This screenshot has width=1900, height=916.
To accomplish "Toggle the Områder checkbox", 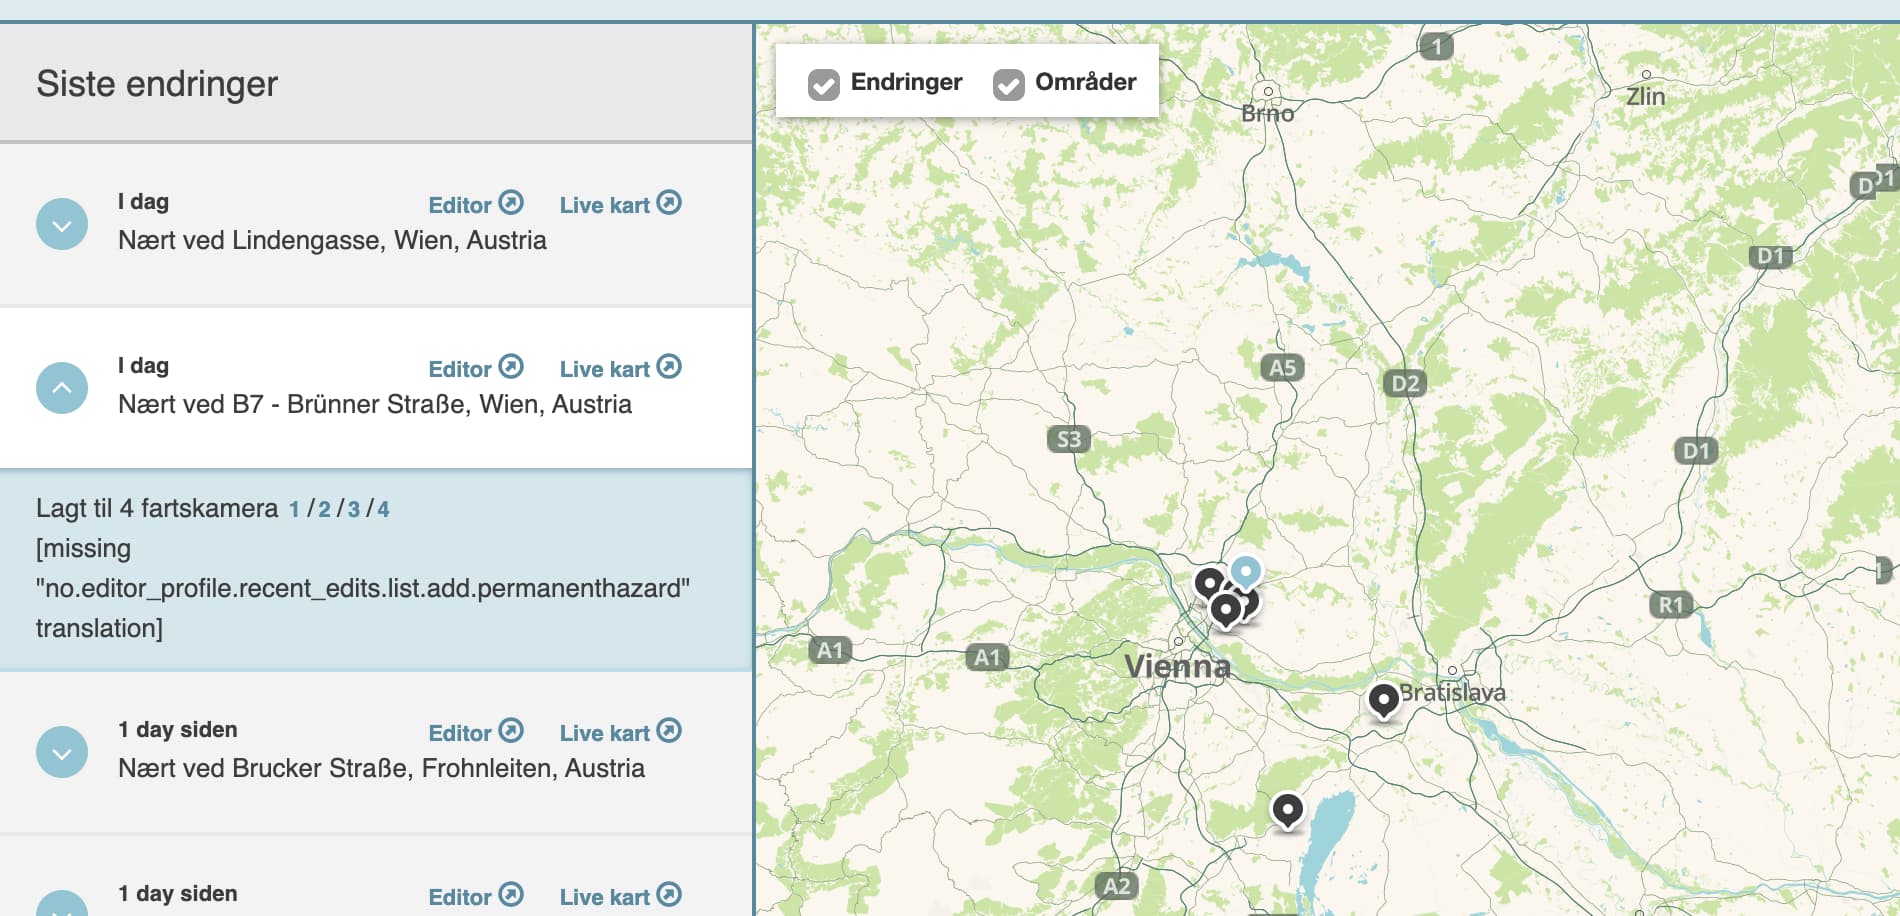I will pos(1008,84).
